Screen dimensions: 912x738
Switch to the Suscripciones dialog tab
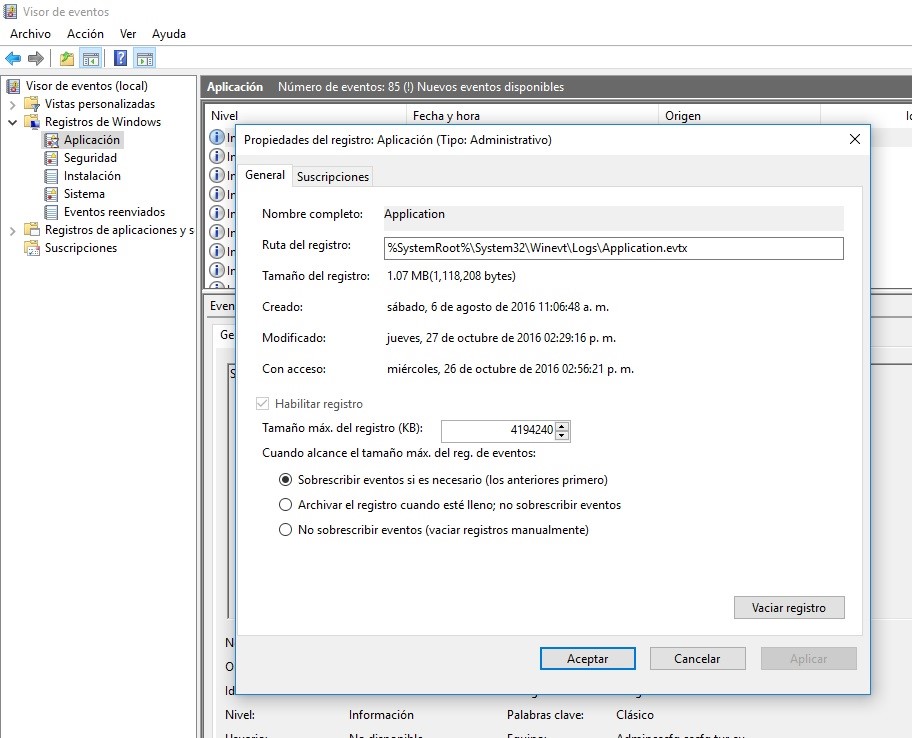click(x=333, y=177)
